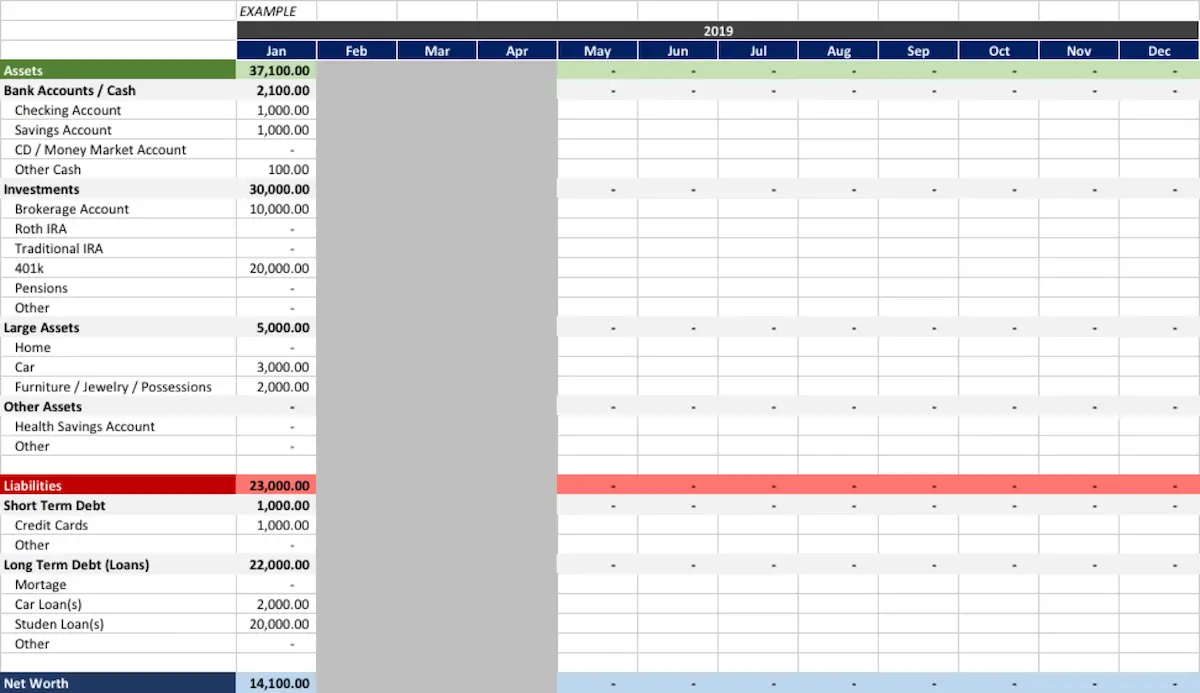
Task: Select the Feb column header
Action: (357, 51)
